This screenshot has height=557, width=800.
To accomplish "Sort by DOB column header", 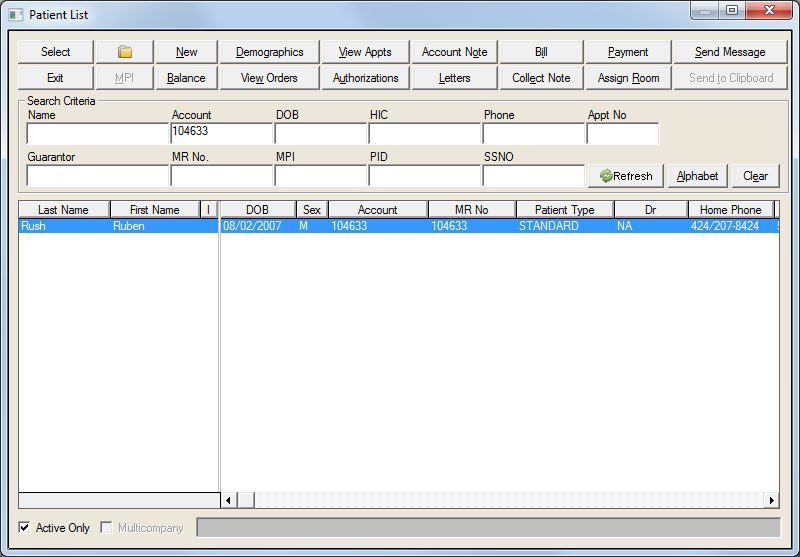I will tap(257, 210).
